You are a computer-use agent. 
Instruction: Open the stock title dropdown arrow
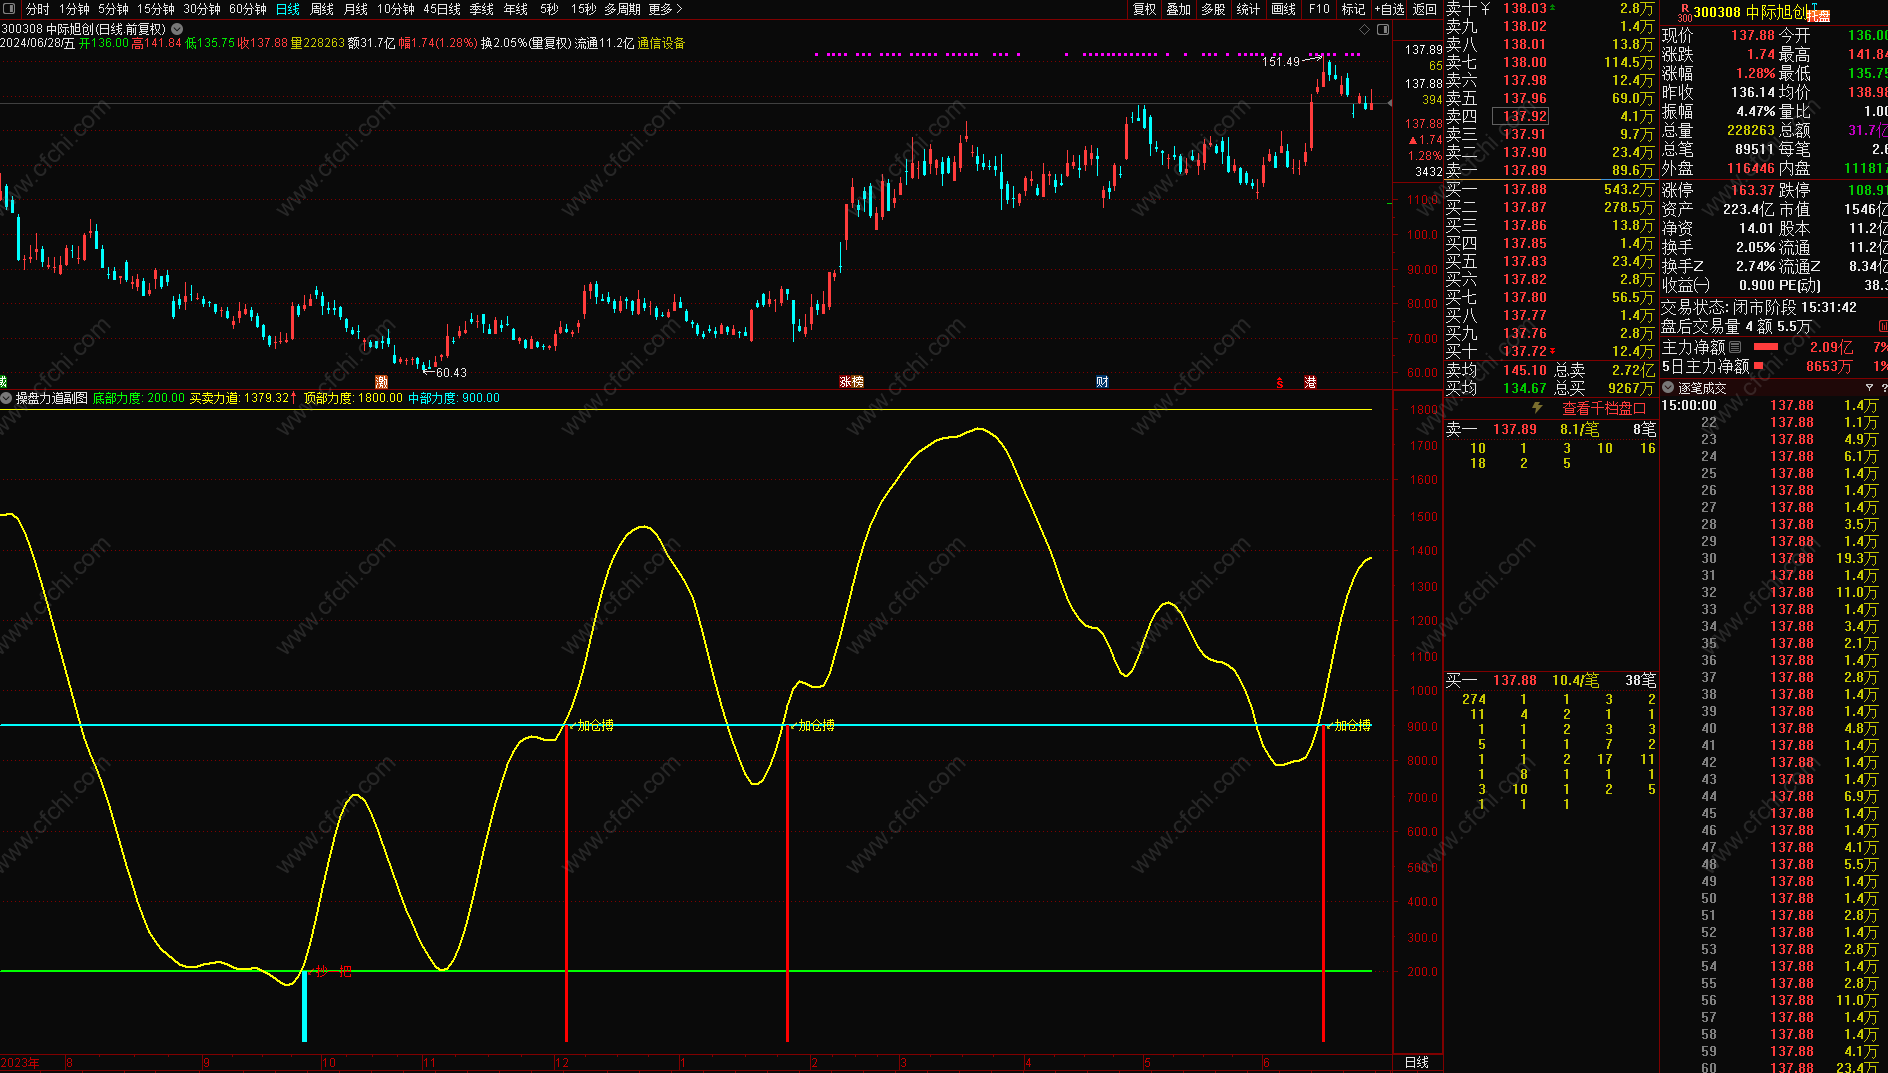[x=177, y=29]
